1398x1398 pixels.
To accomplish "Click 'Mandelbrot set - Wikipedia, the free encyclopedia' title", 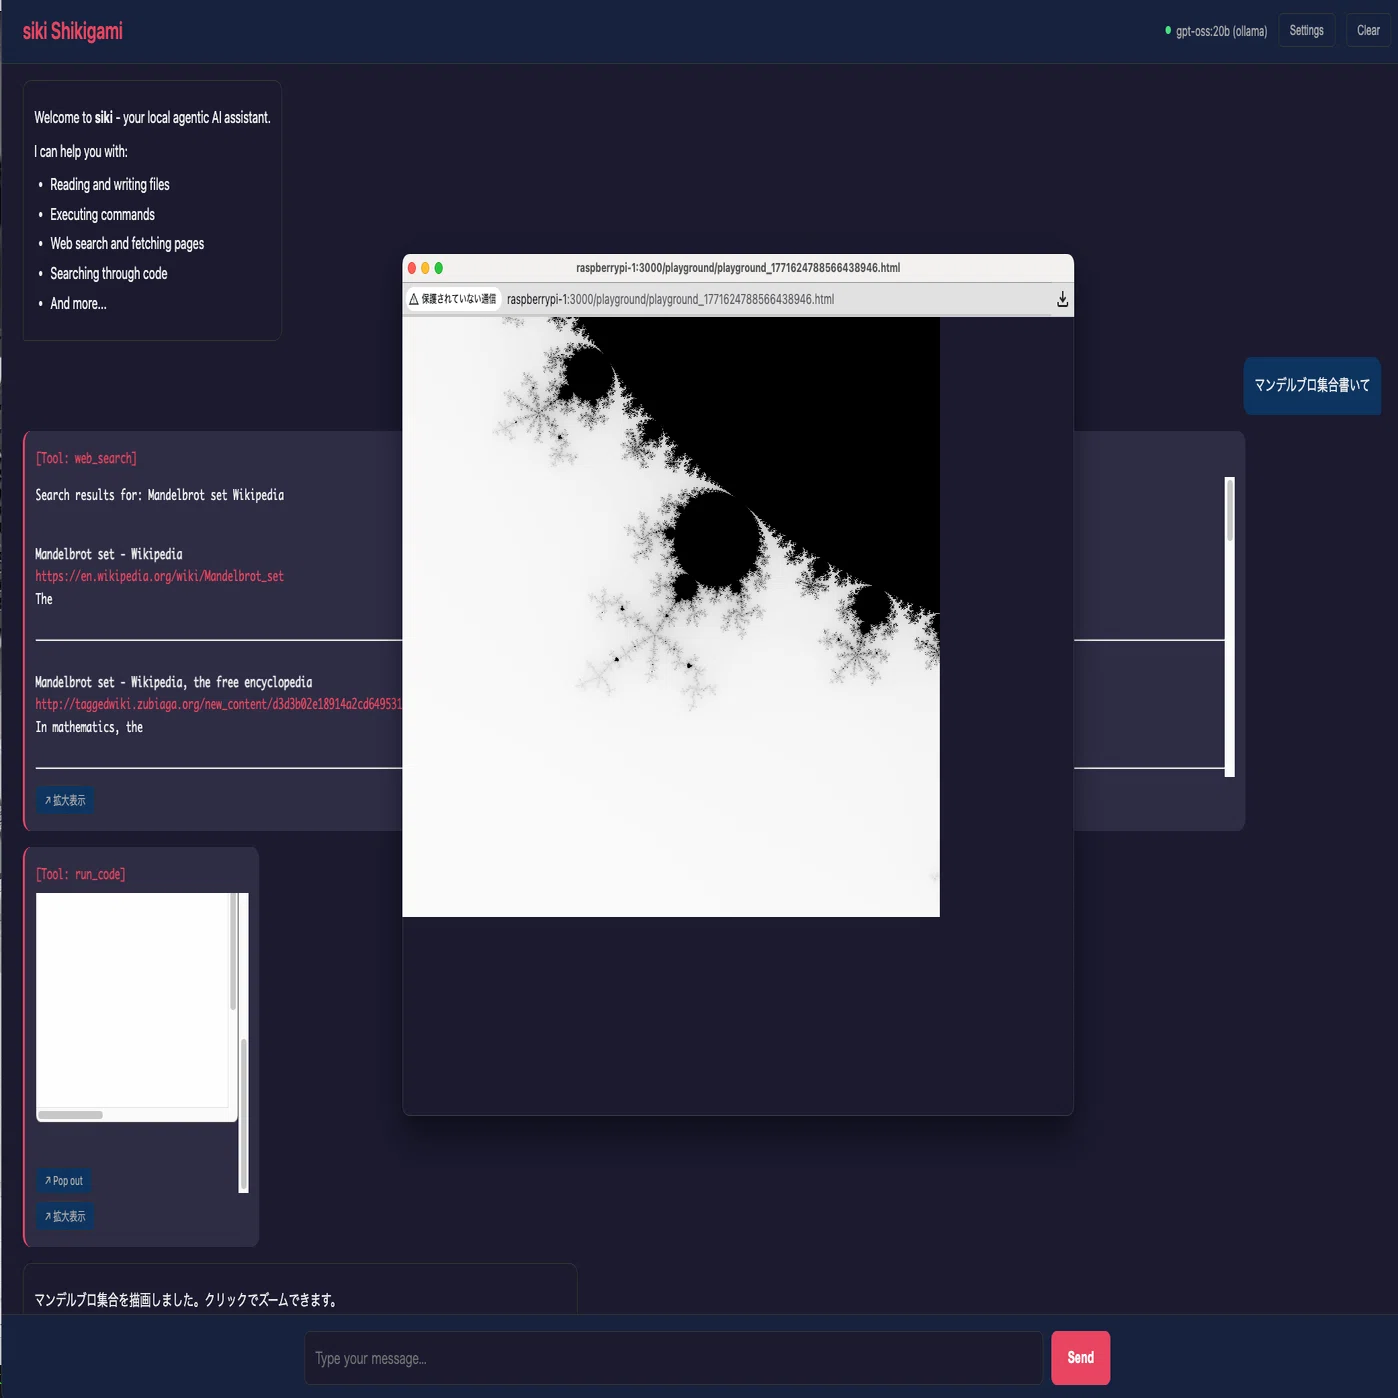I will tap(174, 682).
